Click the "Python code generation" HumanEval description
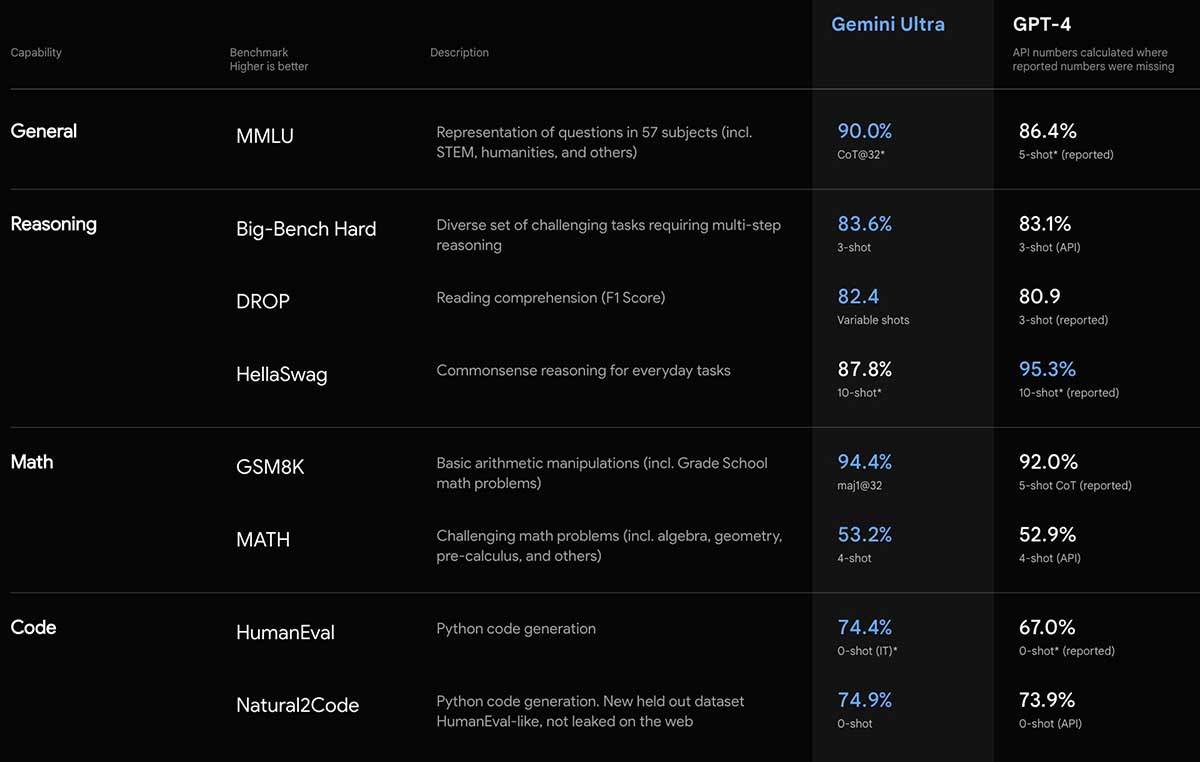 pyautogui.click(x=516, y=629)
